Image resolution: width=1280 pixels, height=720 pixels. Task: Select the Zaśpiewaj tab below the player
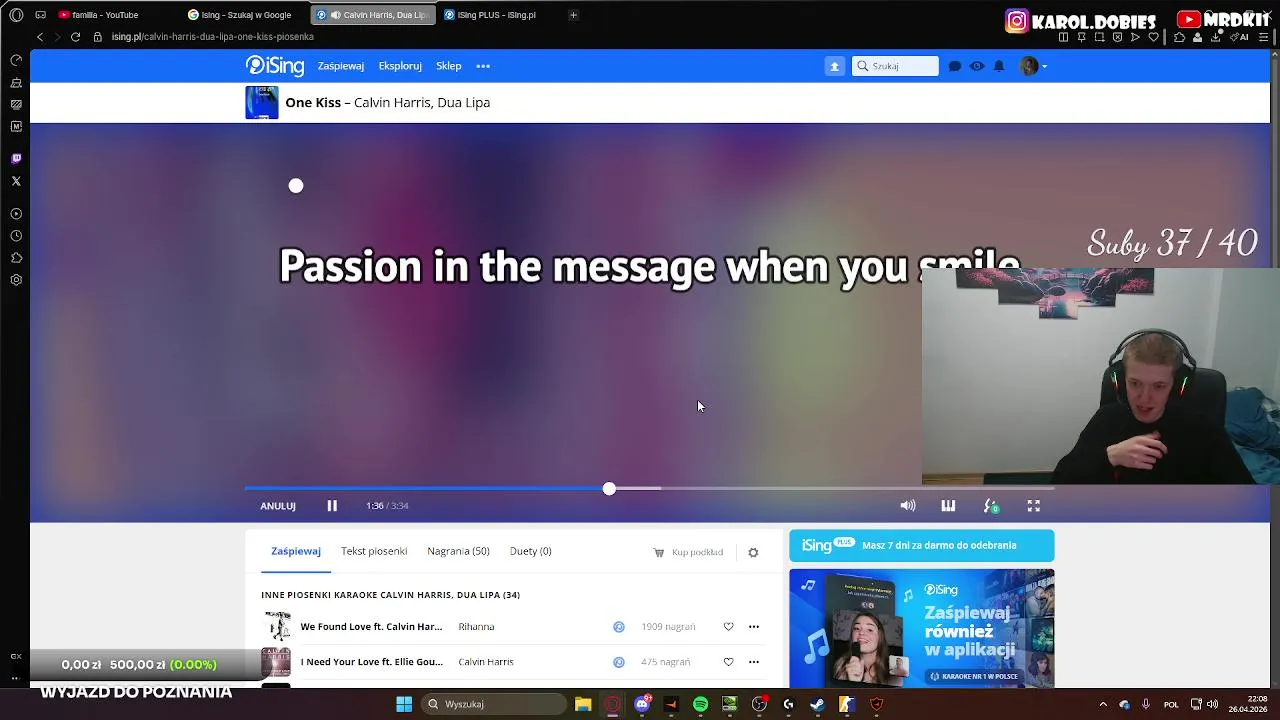[296, 551]
